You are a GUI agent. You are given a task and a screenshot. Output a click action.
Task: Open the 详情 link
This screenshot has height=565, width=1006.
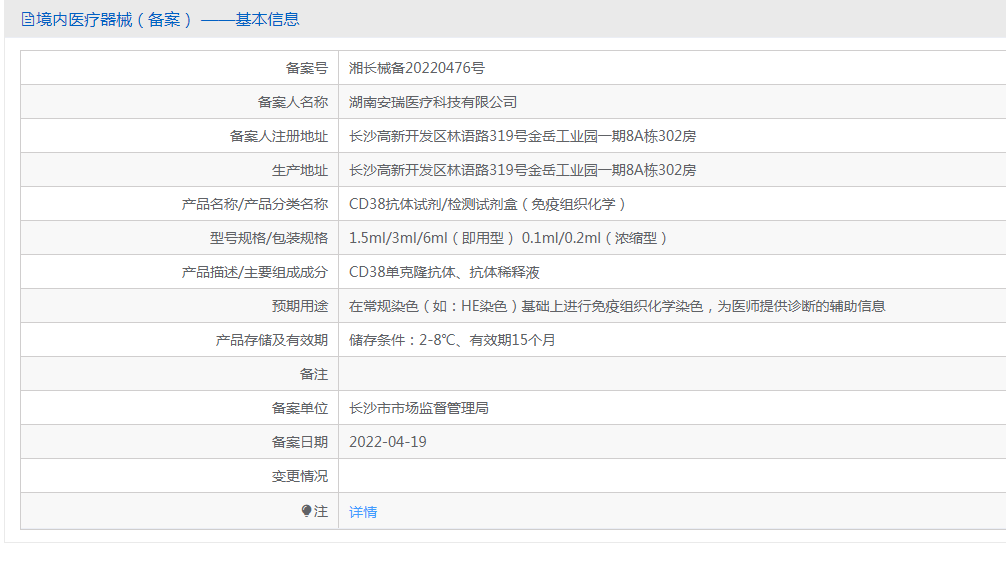pyautogui.click(x=363, y=512)
